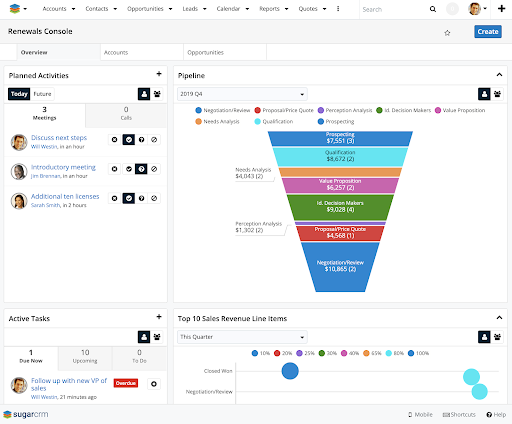
Task: Show team Top 10 revenue items
Action: tap(497, 337)
